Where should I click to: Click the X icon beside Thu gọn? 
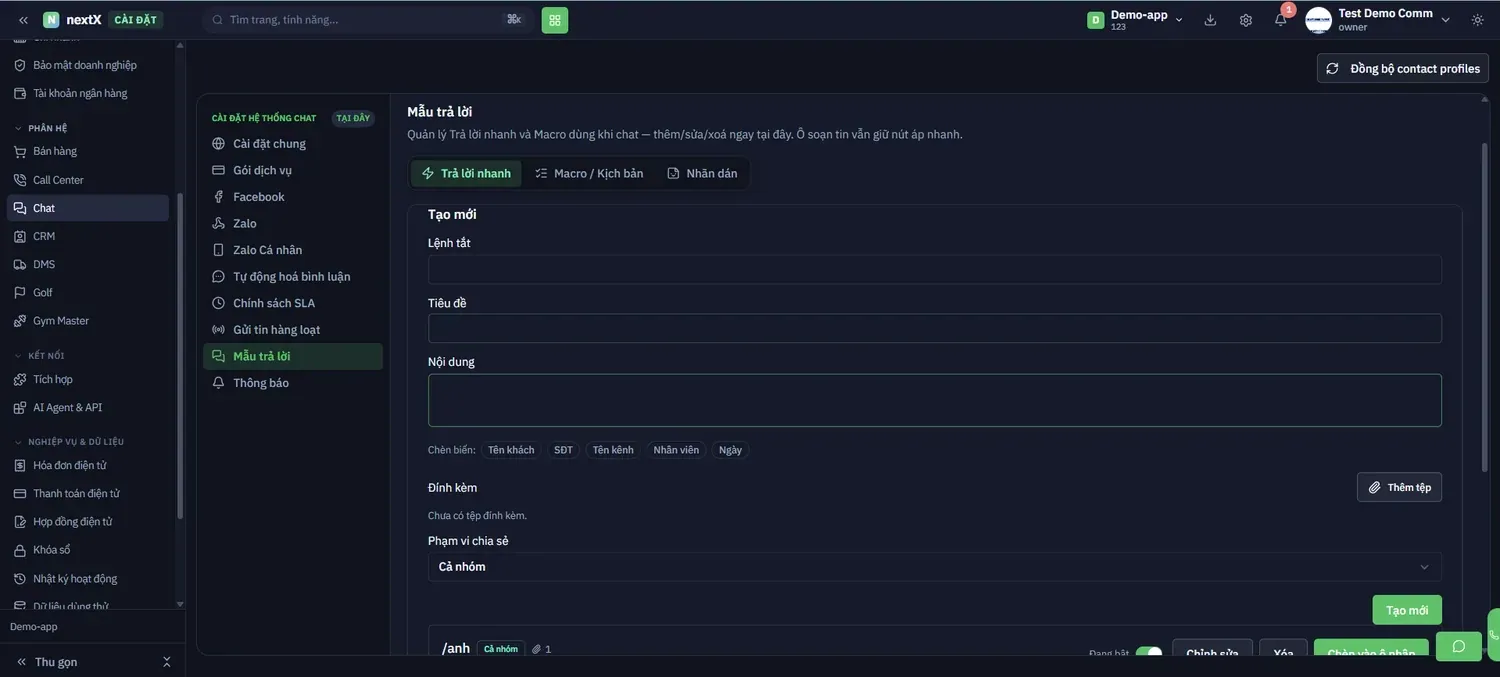pyautogui.click(x=167, y=662)
